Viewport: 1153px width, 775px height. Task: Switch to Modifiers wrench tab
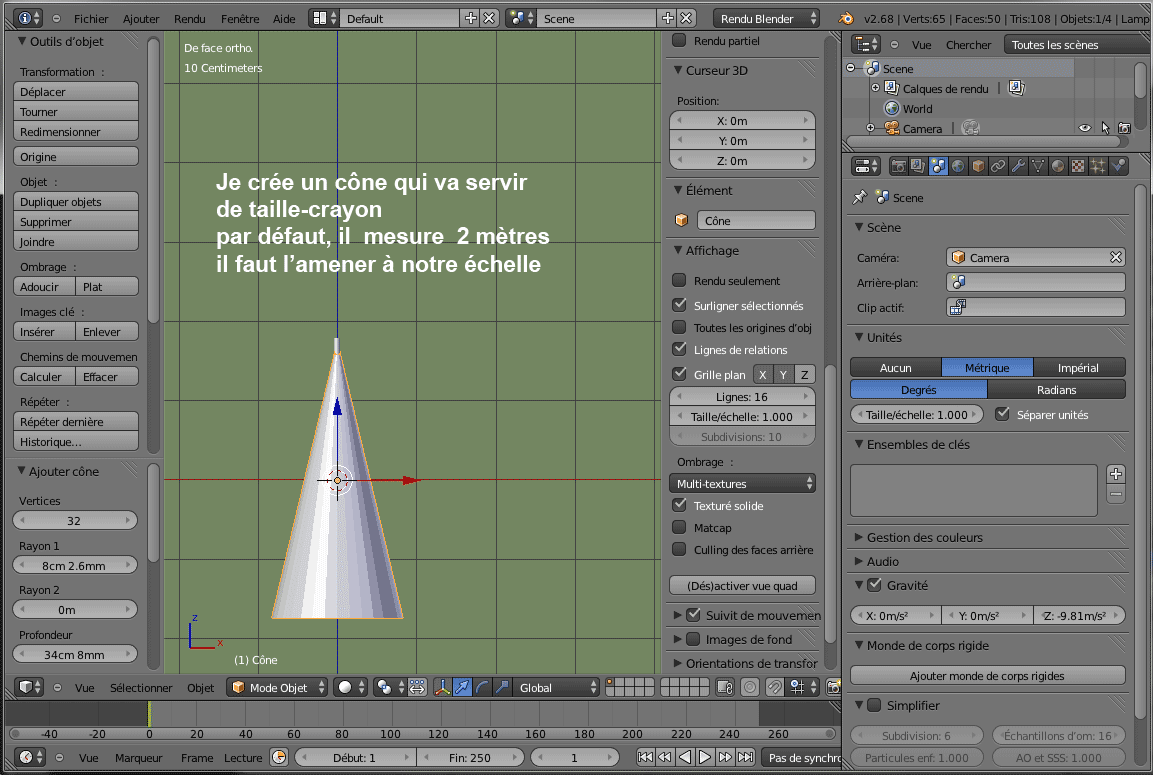click(x=1018, y=166)
